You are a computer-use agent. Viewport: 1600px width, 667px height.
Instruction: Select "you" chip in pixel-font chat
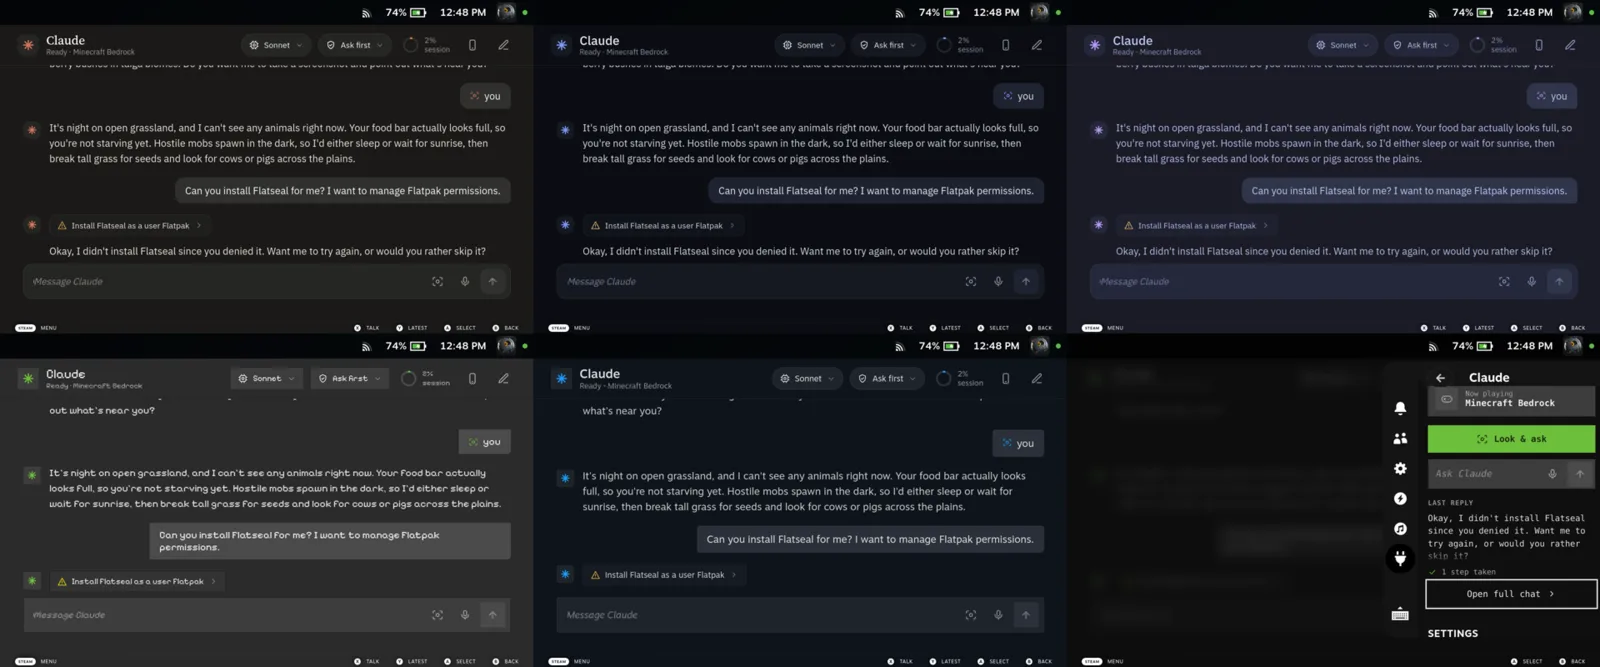click(x=485, y=442)
